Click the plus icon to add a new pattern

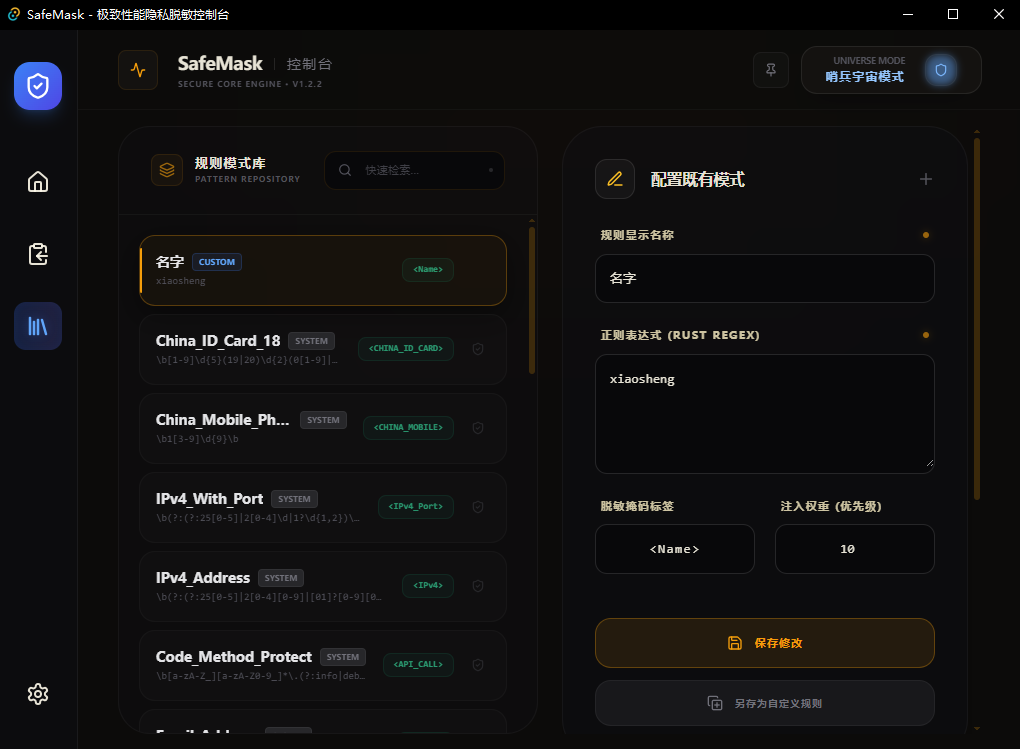click(926, 179)
